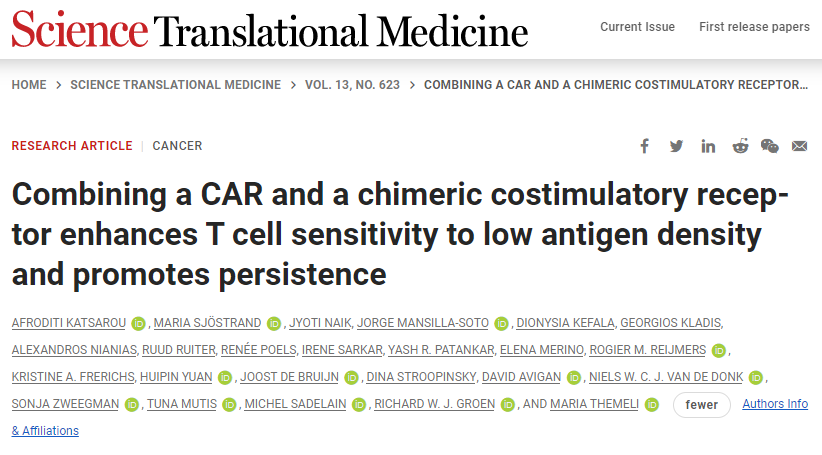
Task: Open Afroditi Katsarou's ORCID iD icon
Action: 138,324
